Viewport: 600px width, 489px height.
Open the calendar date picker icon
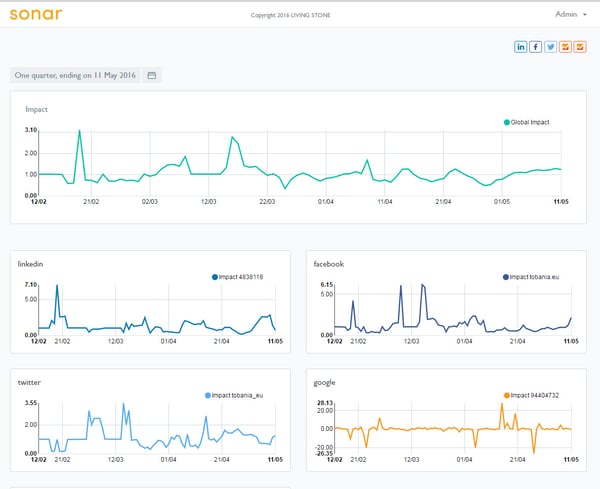click(152, 75)
